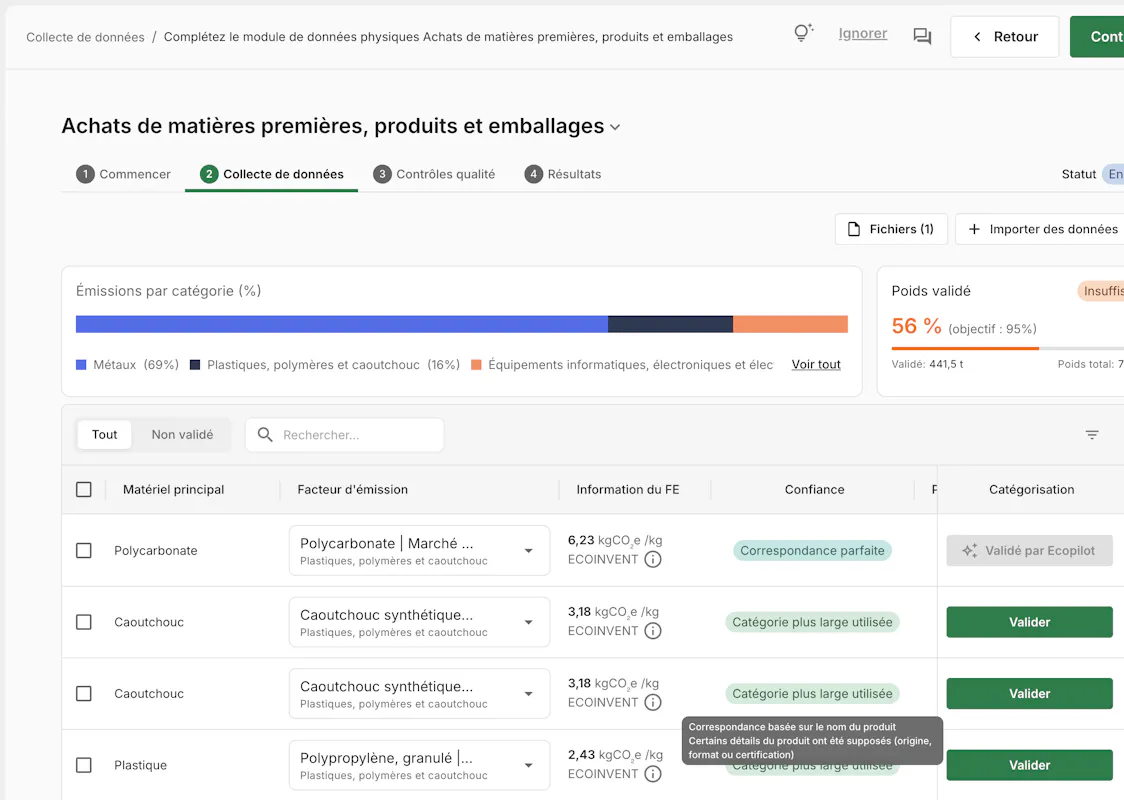Click the 6,23 kgCO2e /kg value
The height and width of the screenshot is (800, 1124).
[615, 541]
